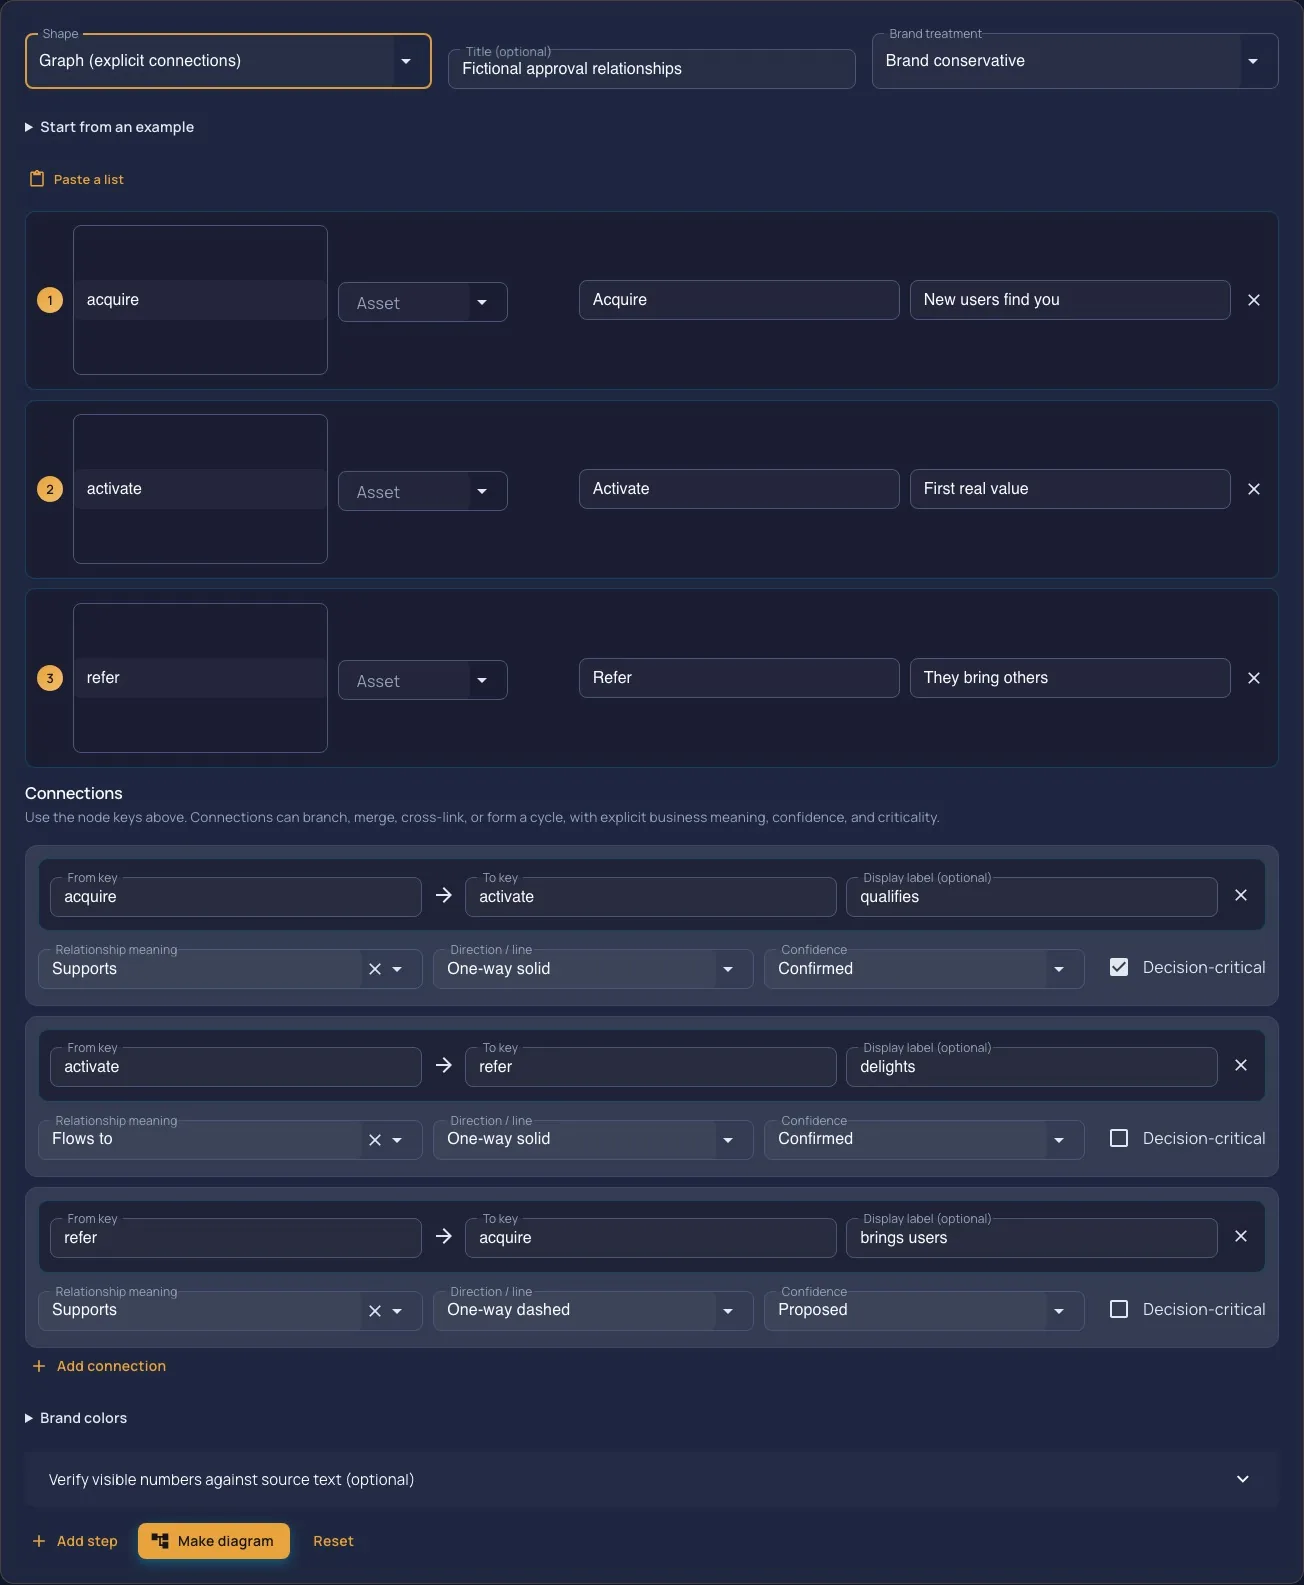Click the Add step button
1304x1585 pixels.
tap(75, 1541)
